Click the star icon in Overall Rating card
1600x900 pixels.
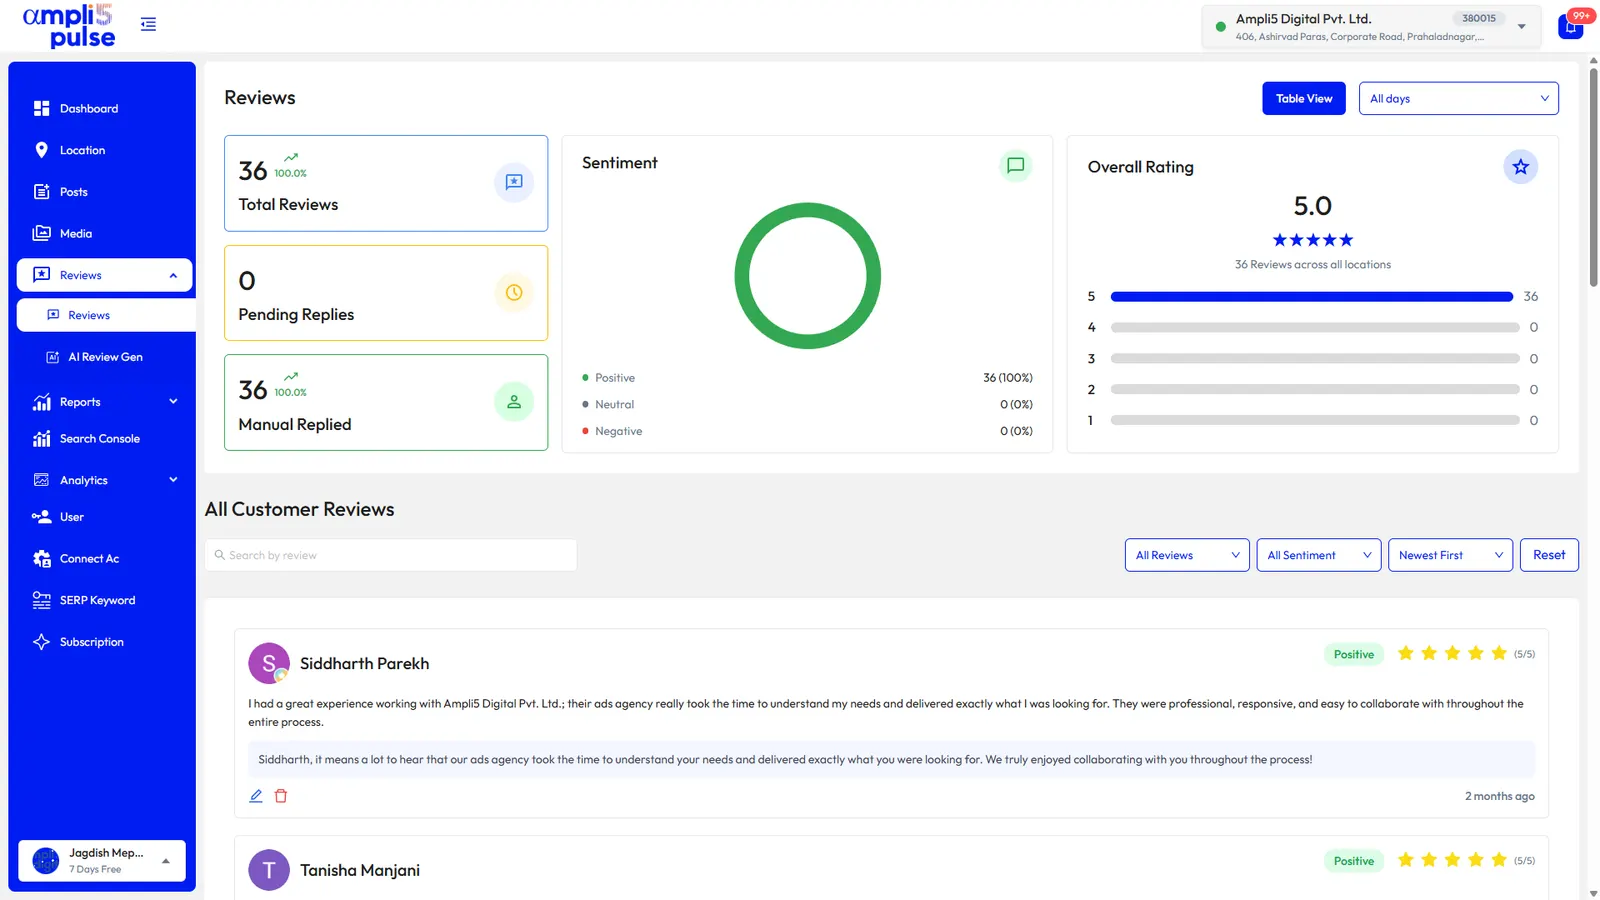1520,167
